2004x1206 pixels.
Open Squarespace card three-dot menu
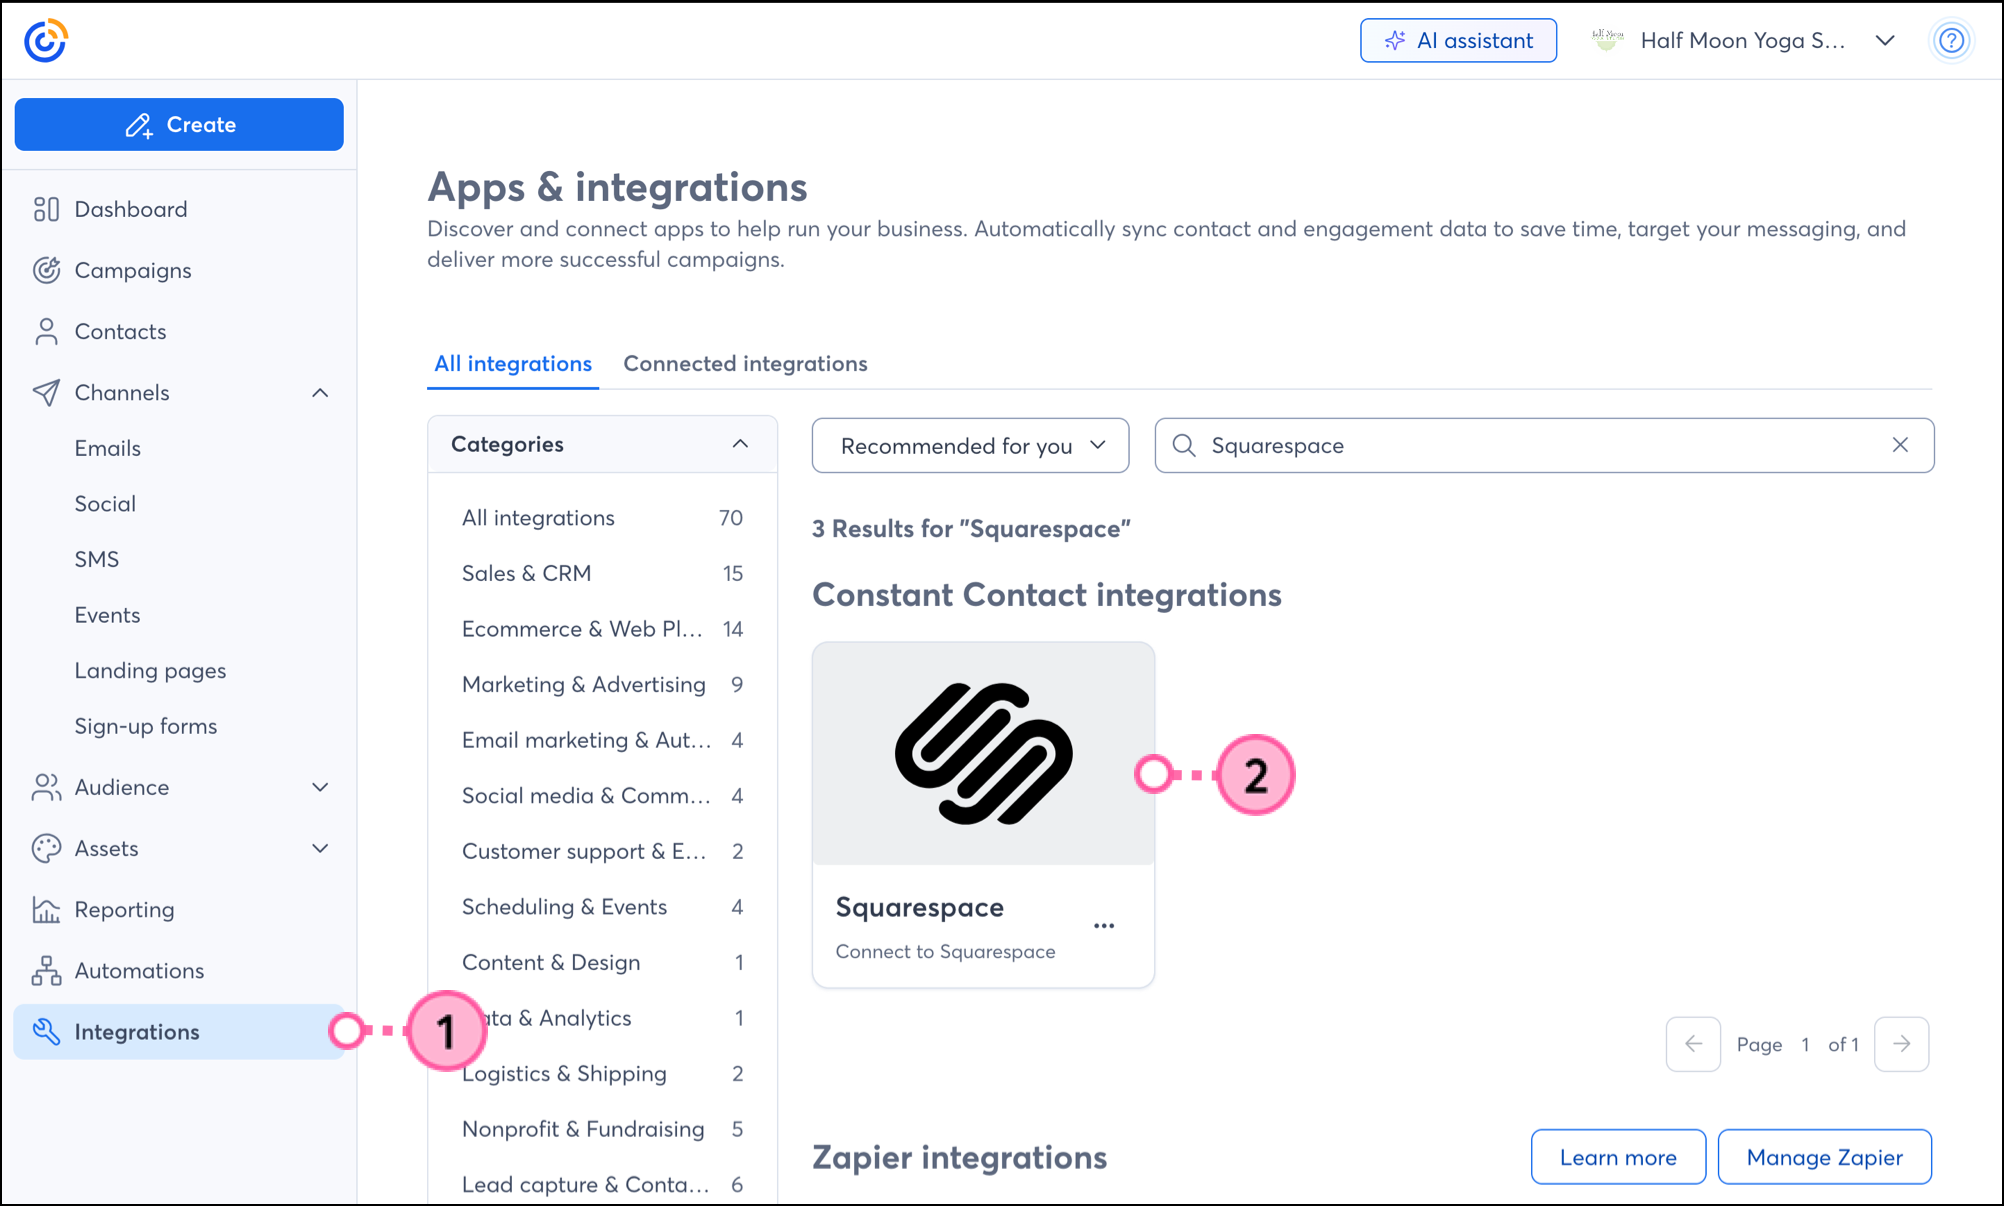1104,926
